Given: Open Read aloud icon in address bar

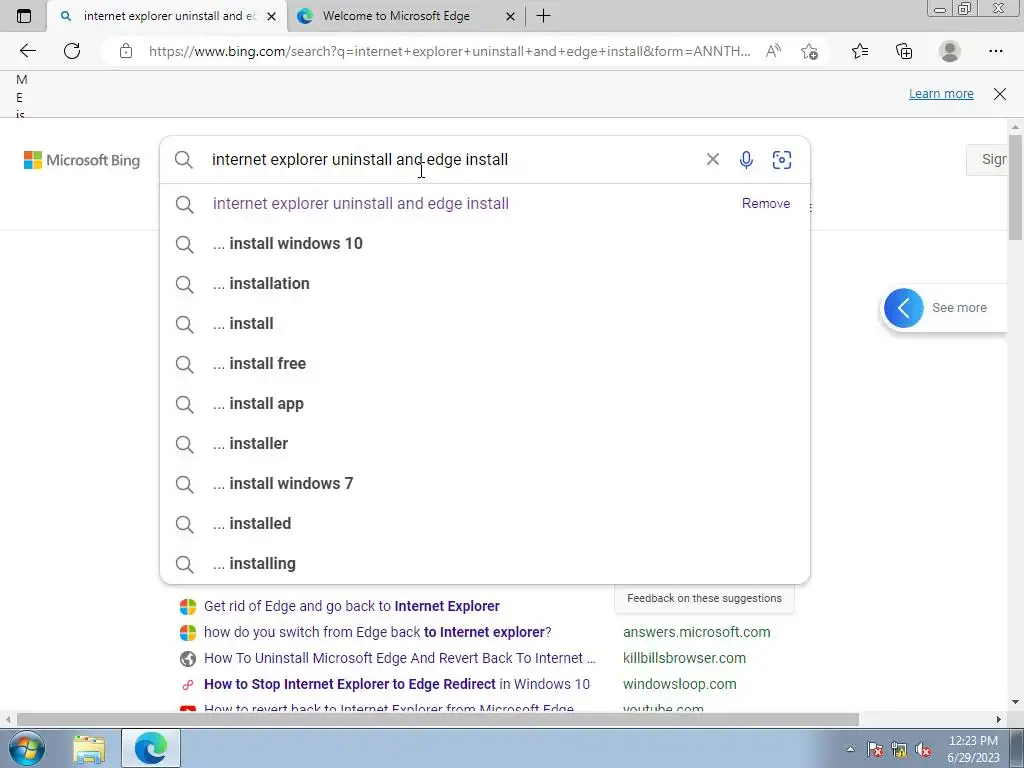Looking at the screenshot, I should [773, 51].
